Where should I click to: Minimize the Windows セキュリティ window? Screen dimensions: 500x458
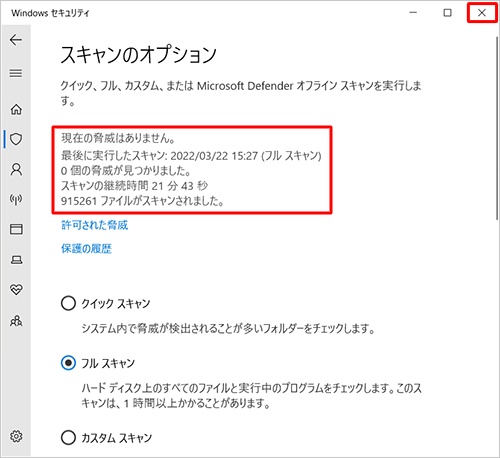pyautogui.click(x=413, y=13)
